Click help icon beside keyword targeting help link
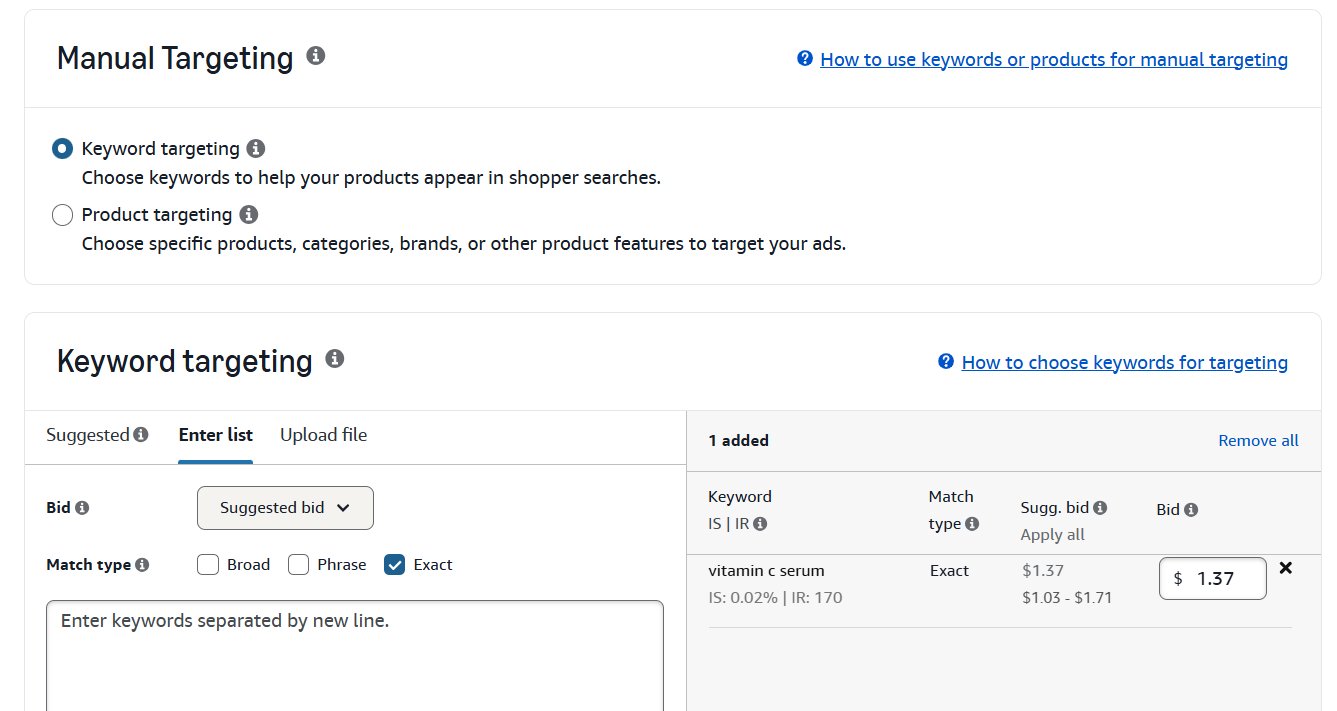 click(945, 361)
